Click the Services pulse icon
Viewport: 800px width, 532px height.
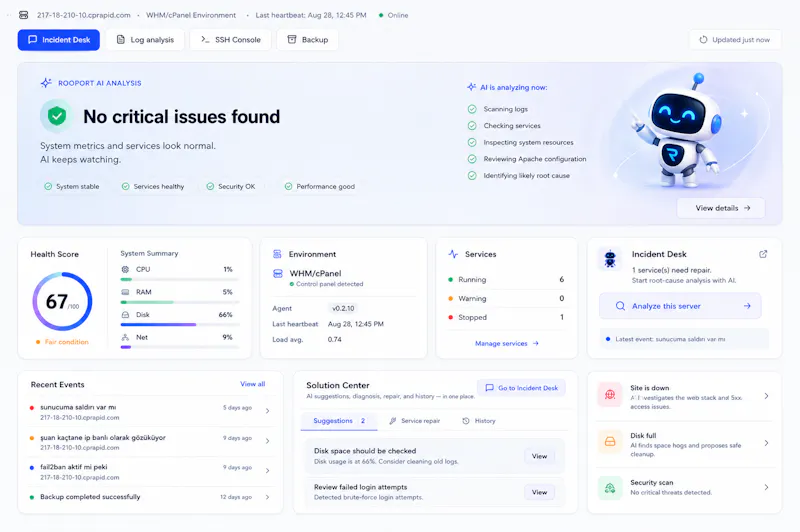[453, 254]
